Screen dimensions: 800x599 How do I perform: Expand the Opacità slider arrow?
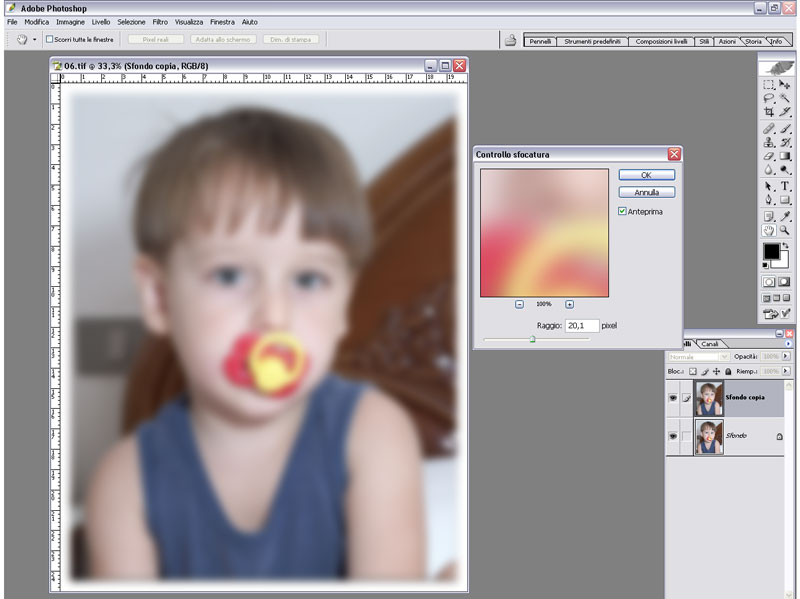tap(786, 357)
